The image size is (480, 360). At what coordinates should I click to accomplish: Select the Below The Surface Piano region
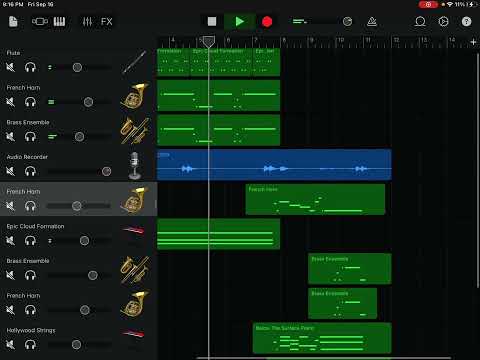click(322, 338)
